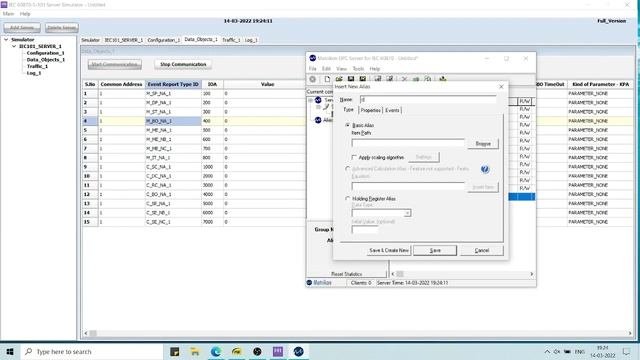Click the Common Address column header
Screen dimensions: 640x360
(121, 84)
